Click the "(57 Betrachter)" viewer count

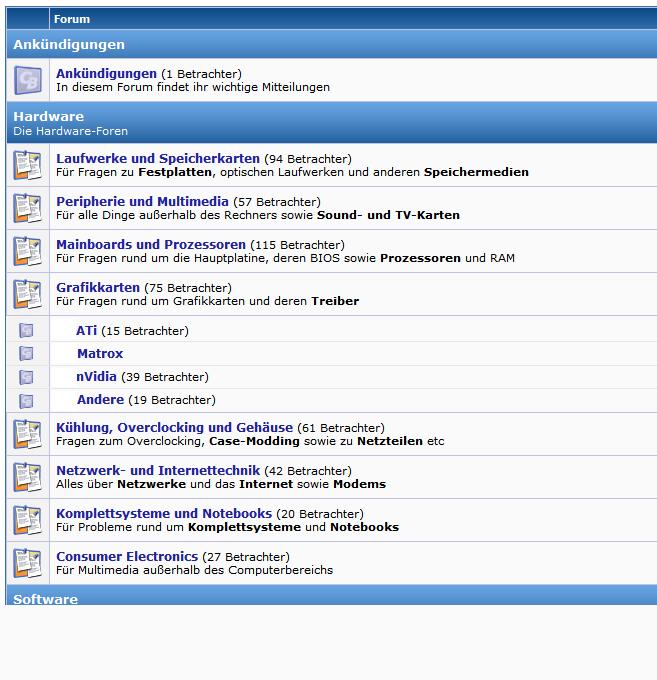click(x=277, y=202)
